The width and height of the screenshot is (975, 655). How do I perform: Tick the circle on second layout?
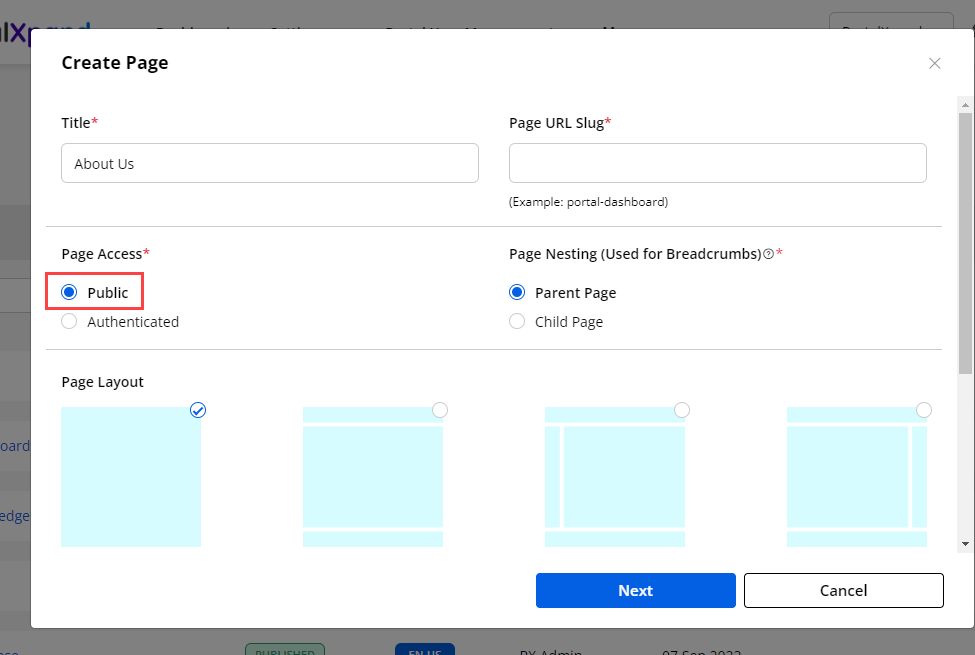pyautogui.click(x=440, y=410)
